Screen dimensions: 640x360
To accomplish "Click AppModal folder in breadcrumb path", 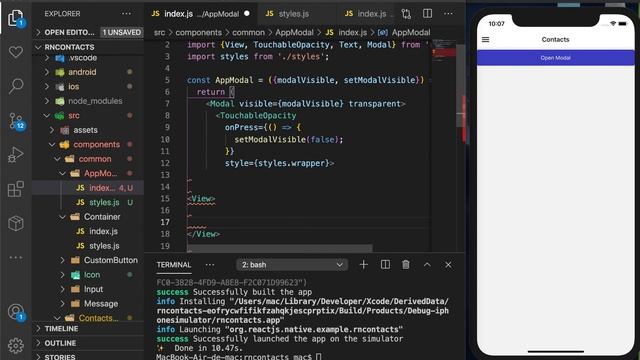I will 294,32.
